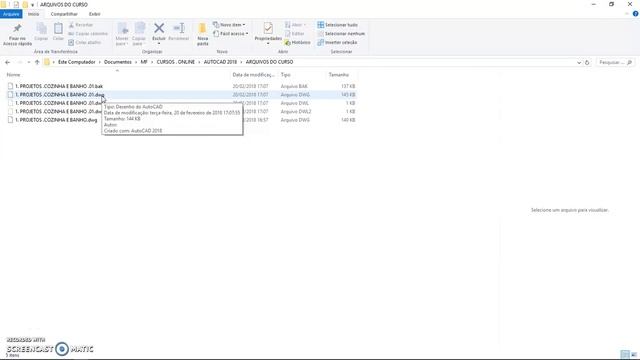
Task: Switch to details view icon in status bar
Action: pyautogui.click(x=624, y=354)
